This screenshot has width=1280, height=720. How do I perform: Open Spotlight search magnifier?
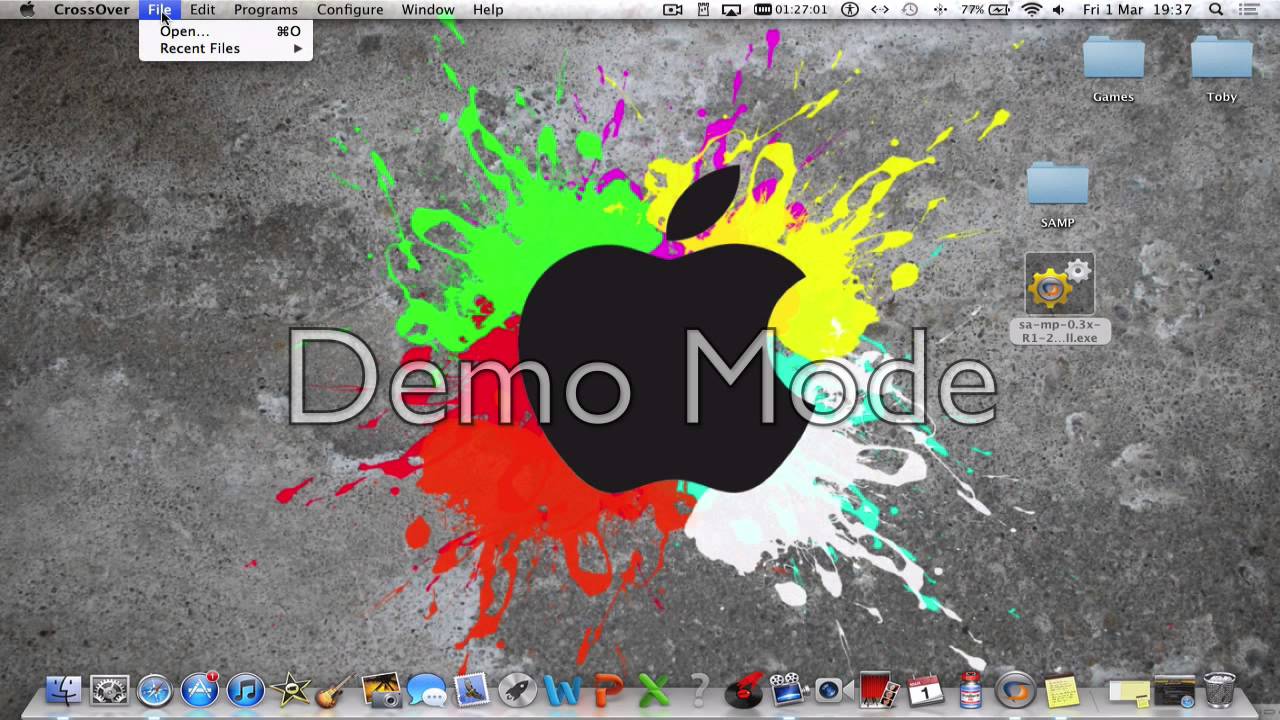pos(1216,9)
